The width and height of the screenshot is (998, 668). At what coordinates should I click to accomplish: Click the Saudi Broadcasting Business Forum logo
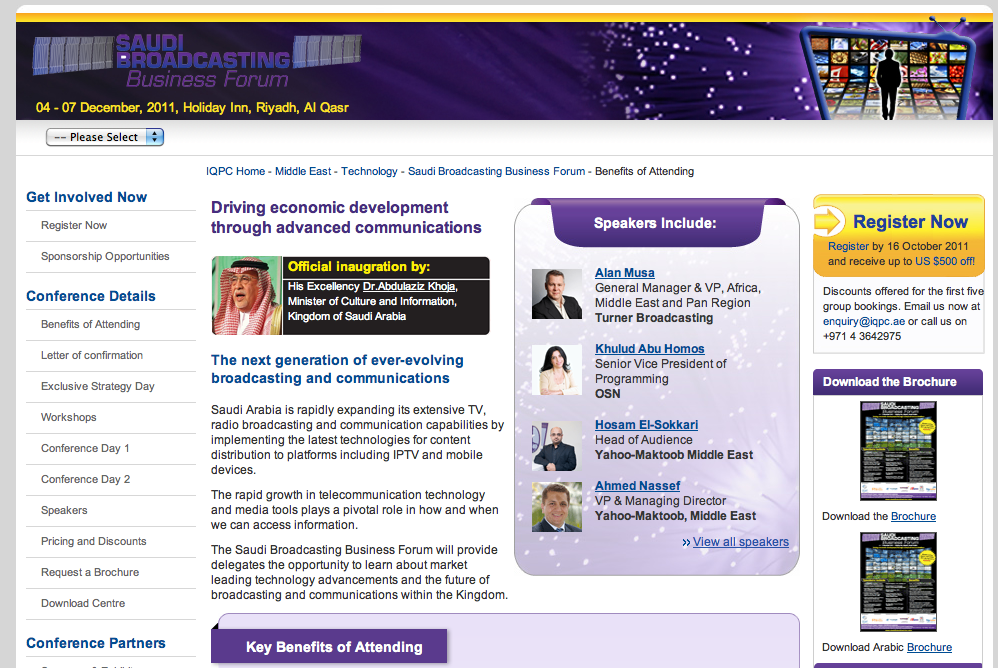[197, 61]
